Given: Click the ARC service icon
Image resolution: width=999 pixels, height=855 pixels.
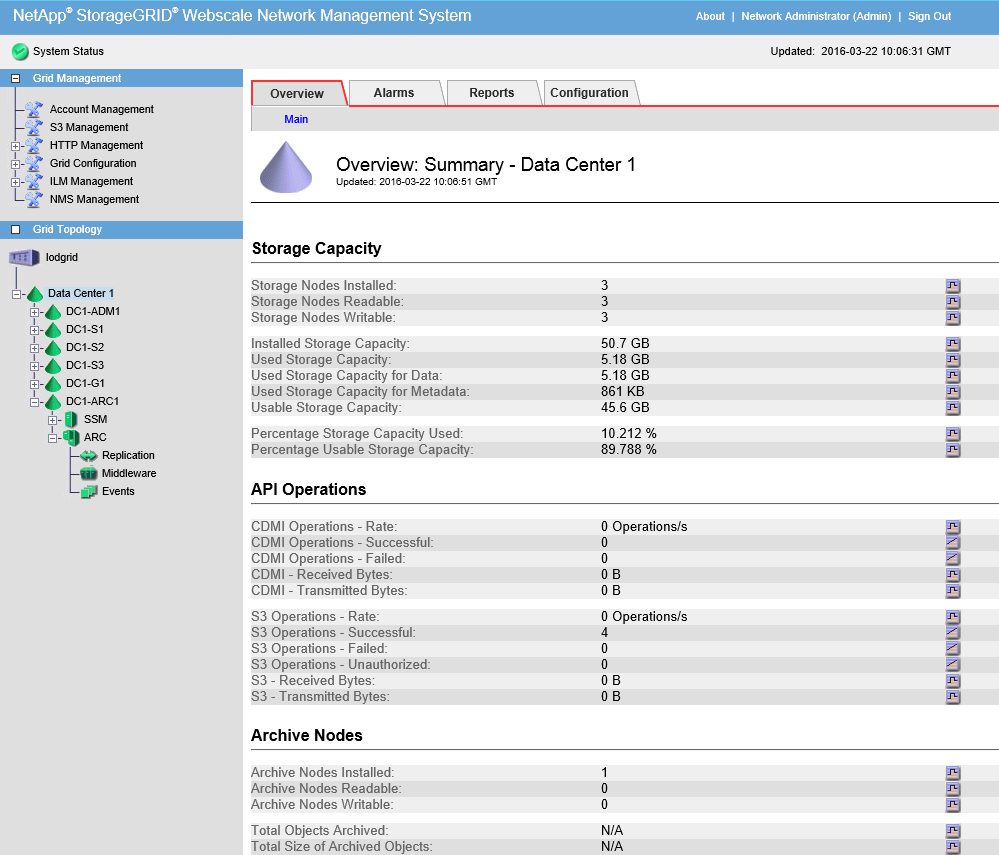Looking at the screenshot, I should [x=71, y=438].
